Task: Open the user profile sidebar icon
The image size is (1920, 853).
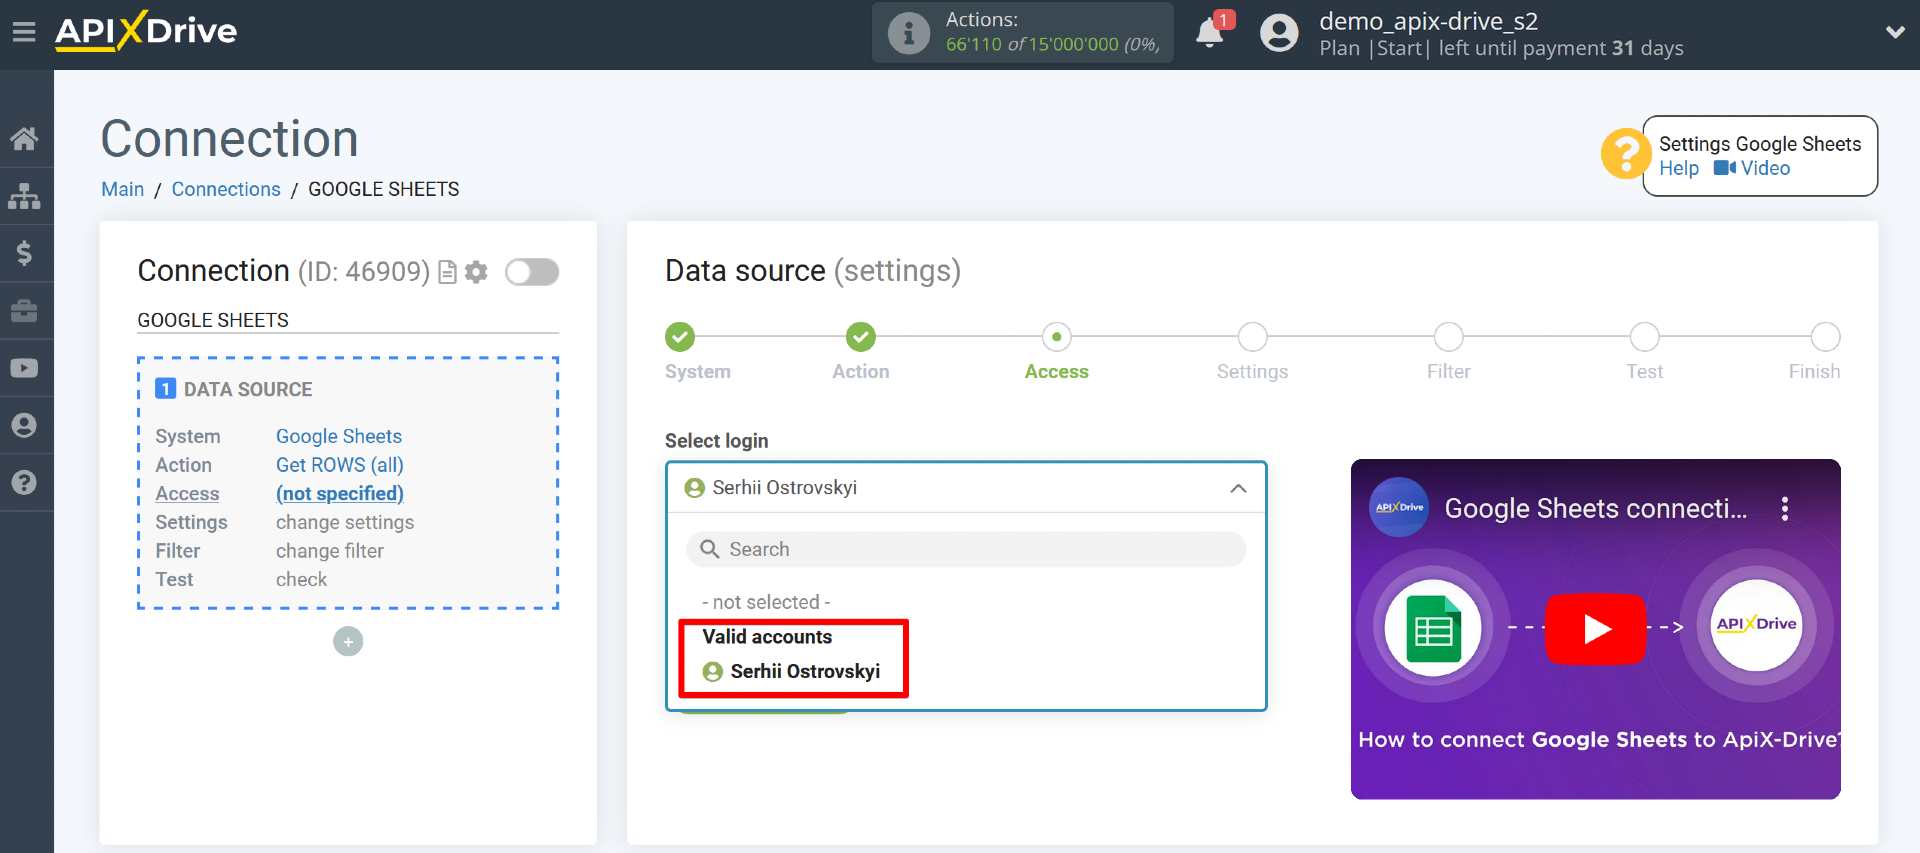Action: click(25, 425)
